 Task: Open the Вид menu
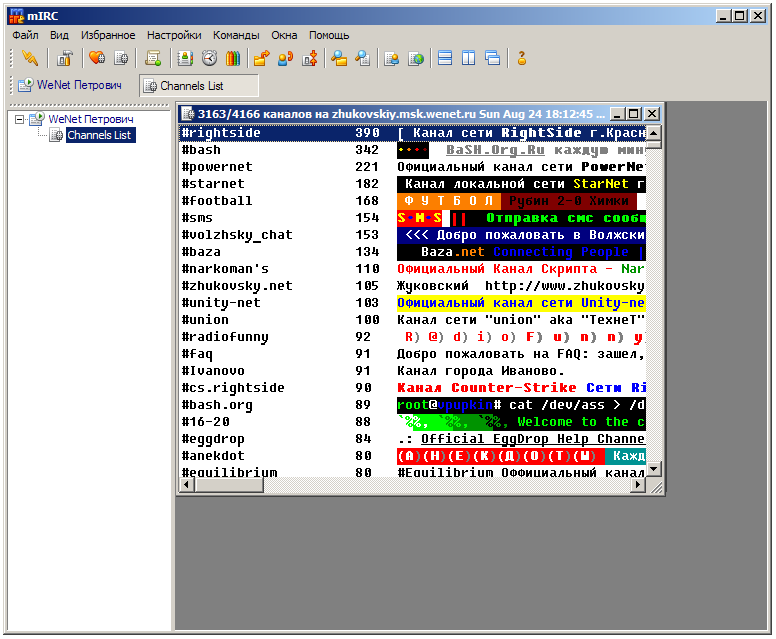(59, 35)
